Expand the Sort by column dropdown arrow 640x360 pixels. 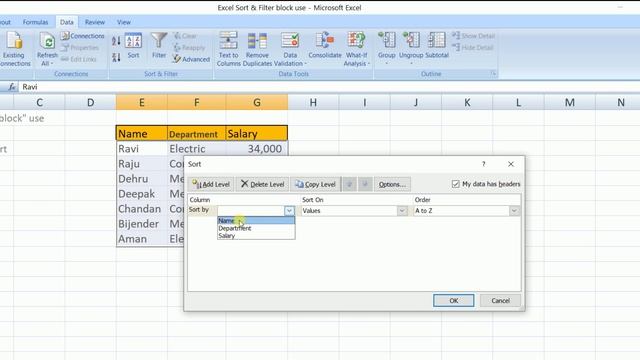click(289, 211)
